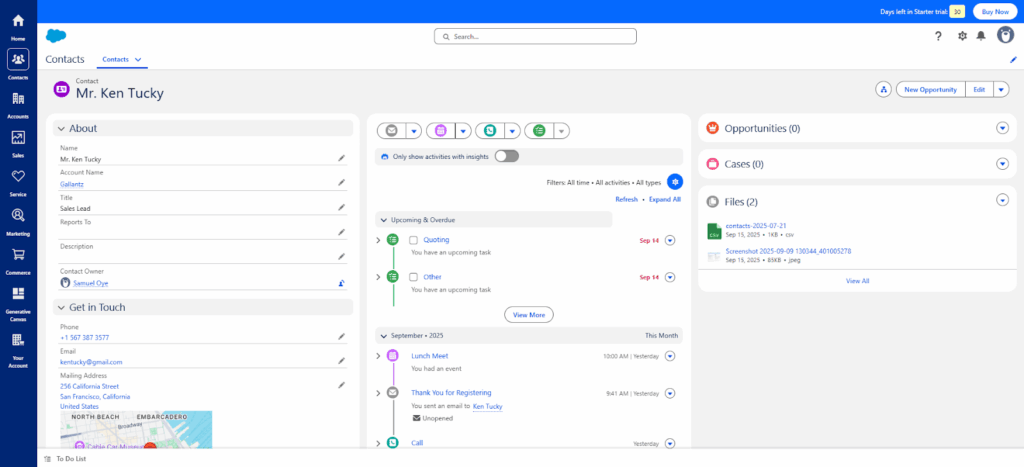
Task: Open To Do List in bottom bar
Action: (66, 458)
